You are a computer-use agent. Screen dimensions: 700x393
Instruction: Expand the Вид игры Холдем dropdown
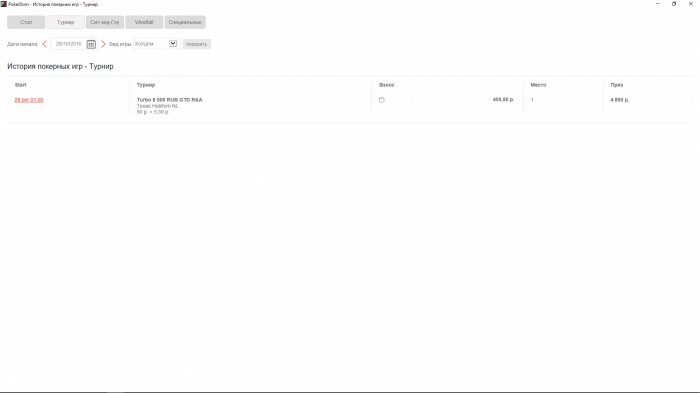173,43
